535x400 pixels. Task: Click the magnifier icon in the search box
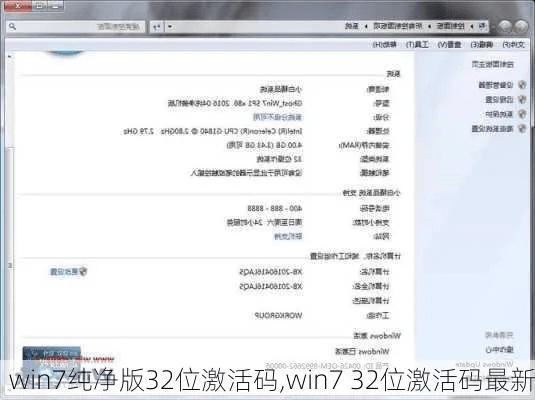[x=13, y=26]
